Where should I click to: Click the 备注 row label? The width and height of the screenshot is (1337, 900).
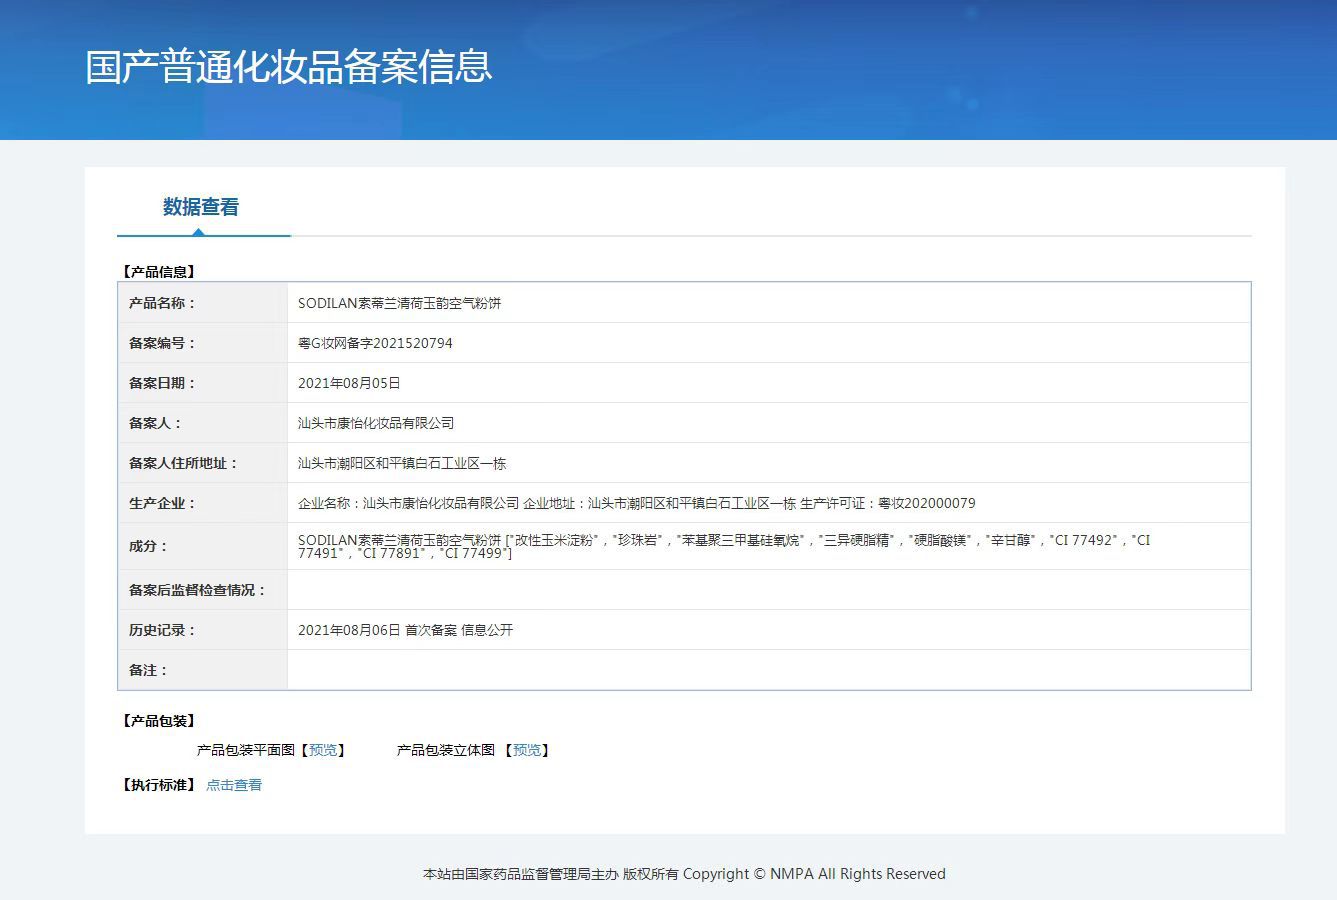coord(148,670)
